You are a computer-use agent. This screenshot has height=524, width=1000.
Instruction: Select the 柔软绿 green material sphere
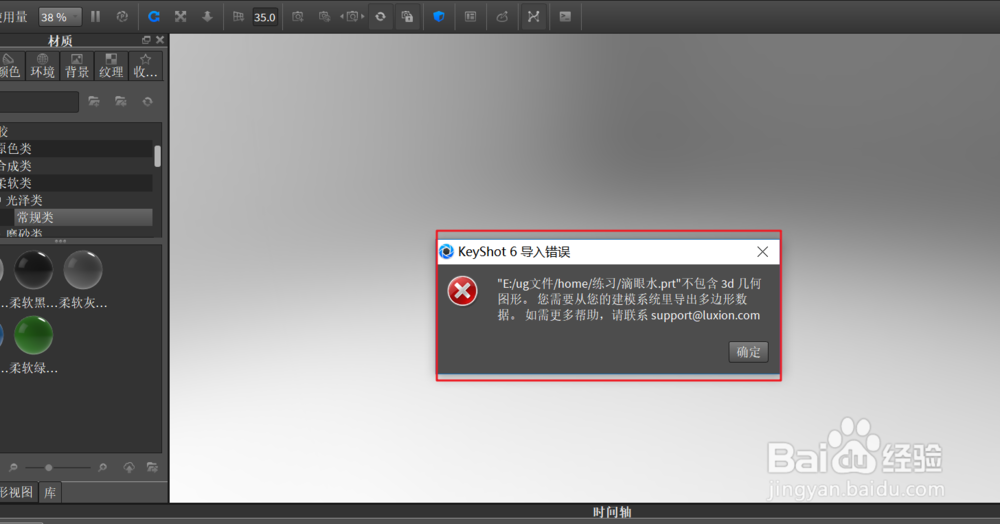click(x=33, y=335)
